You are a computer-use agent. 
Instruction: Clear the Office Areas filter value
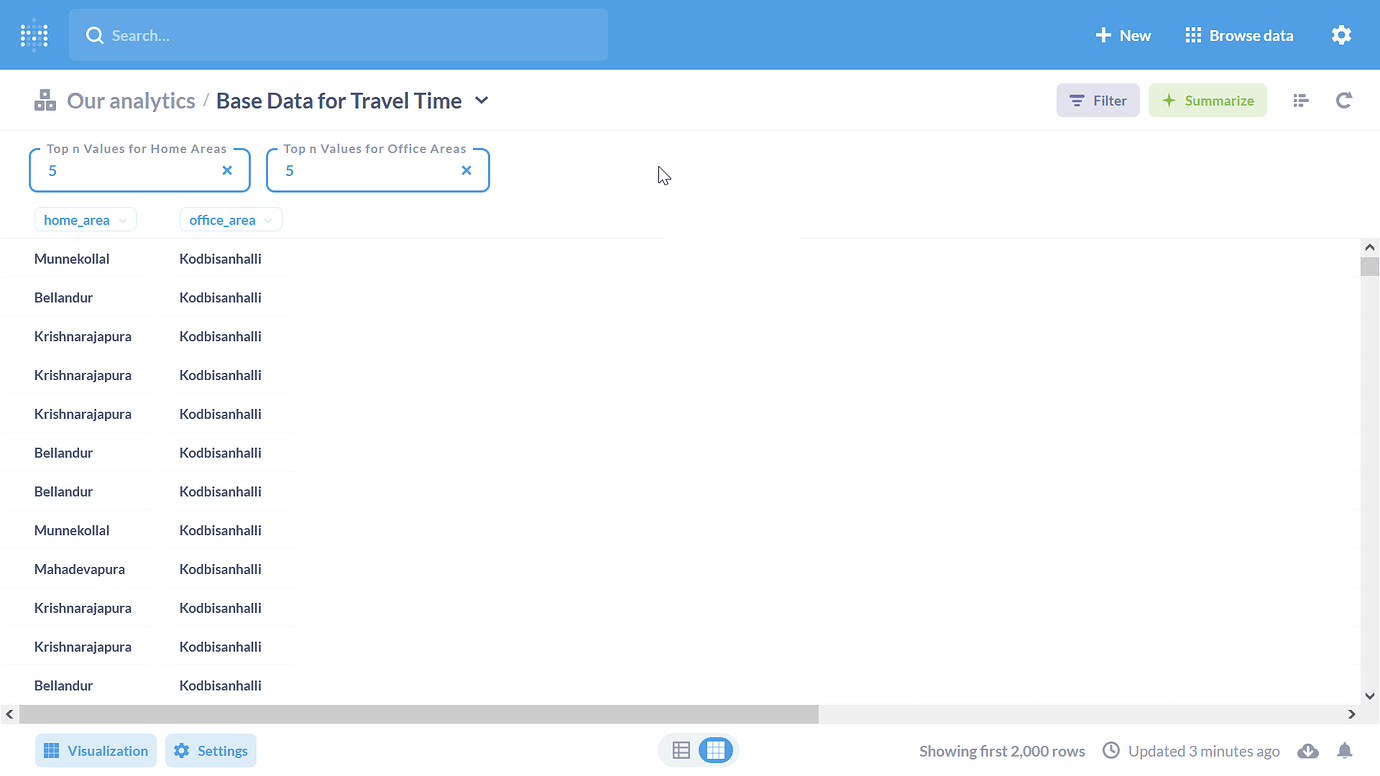[x=466, y=171]
